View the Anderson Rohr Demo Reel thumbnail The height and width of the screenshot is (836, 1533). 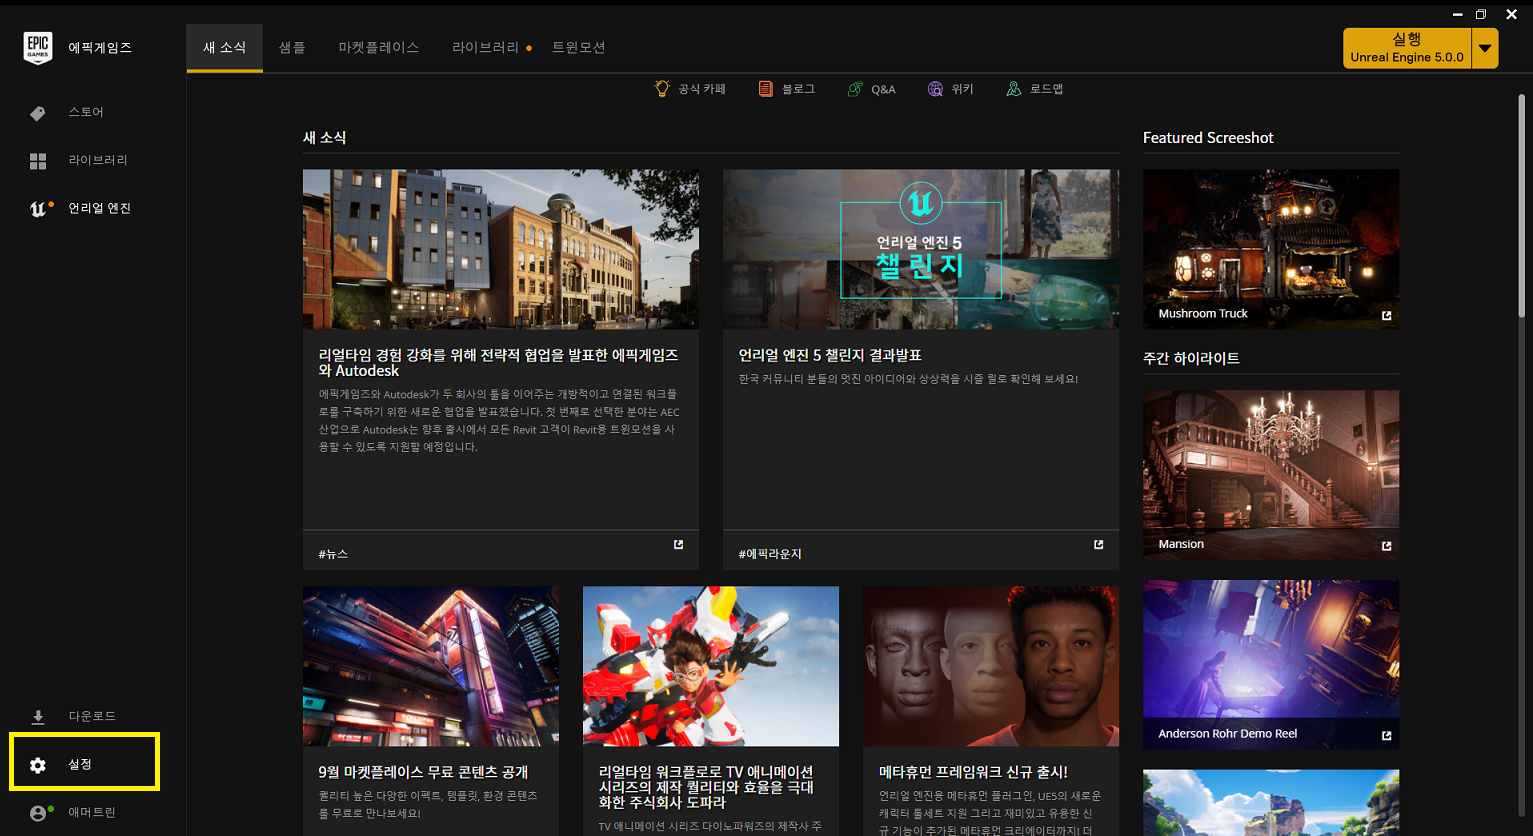[x=1271, y=664]
